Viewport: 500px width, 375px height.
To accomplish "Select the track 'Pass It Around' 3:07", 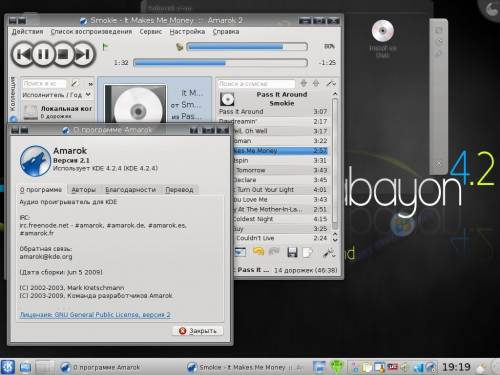I will click(273, 112).
